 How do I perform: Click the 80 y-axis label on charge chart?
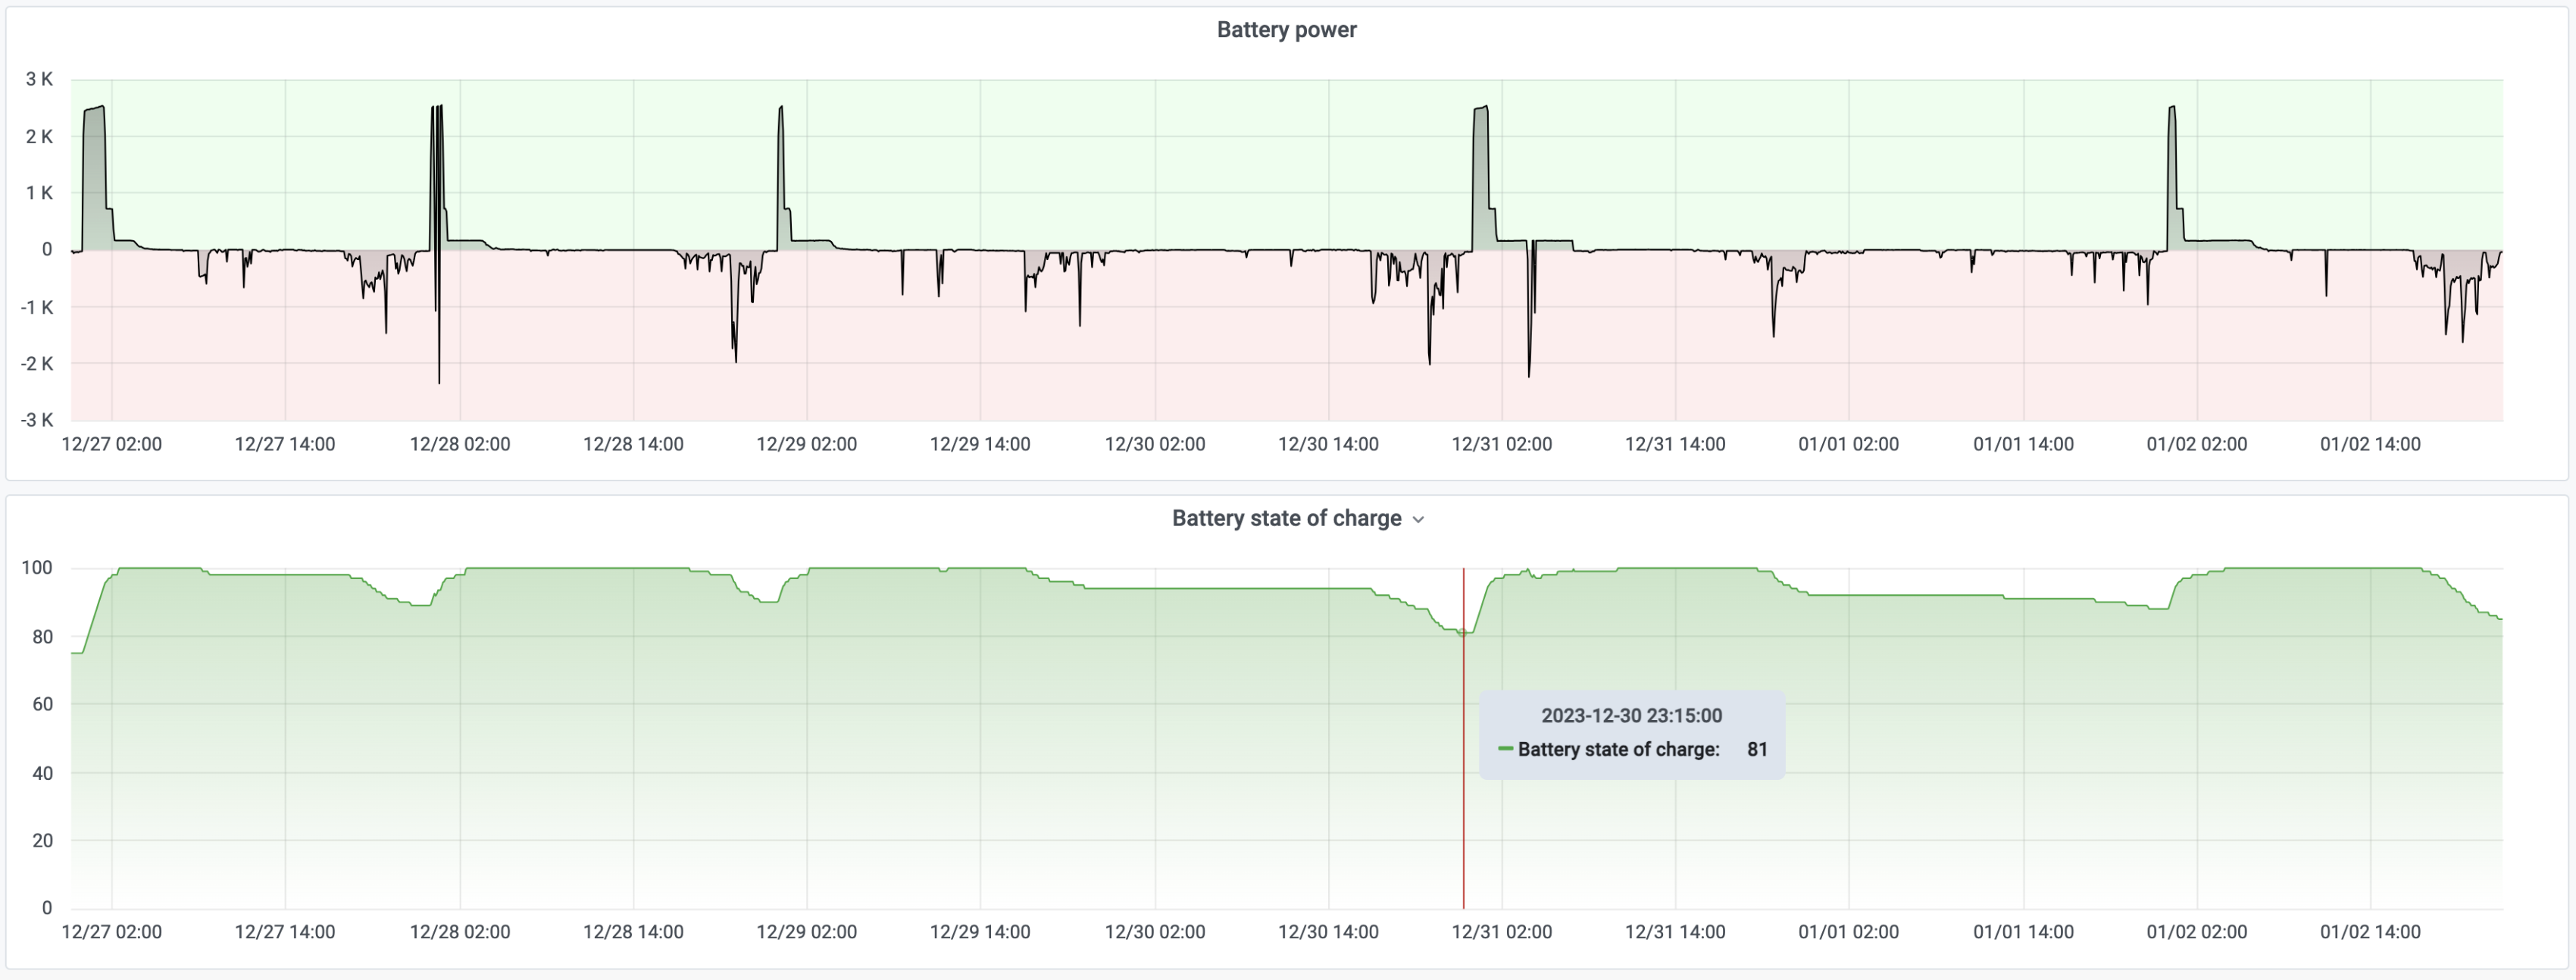click(42, 636)
